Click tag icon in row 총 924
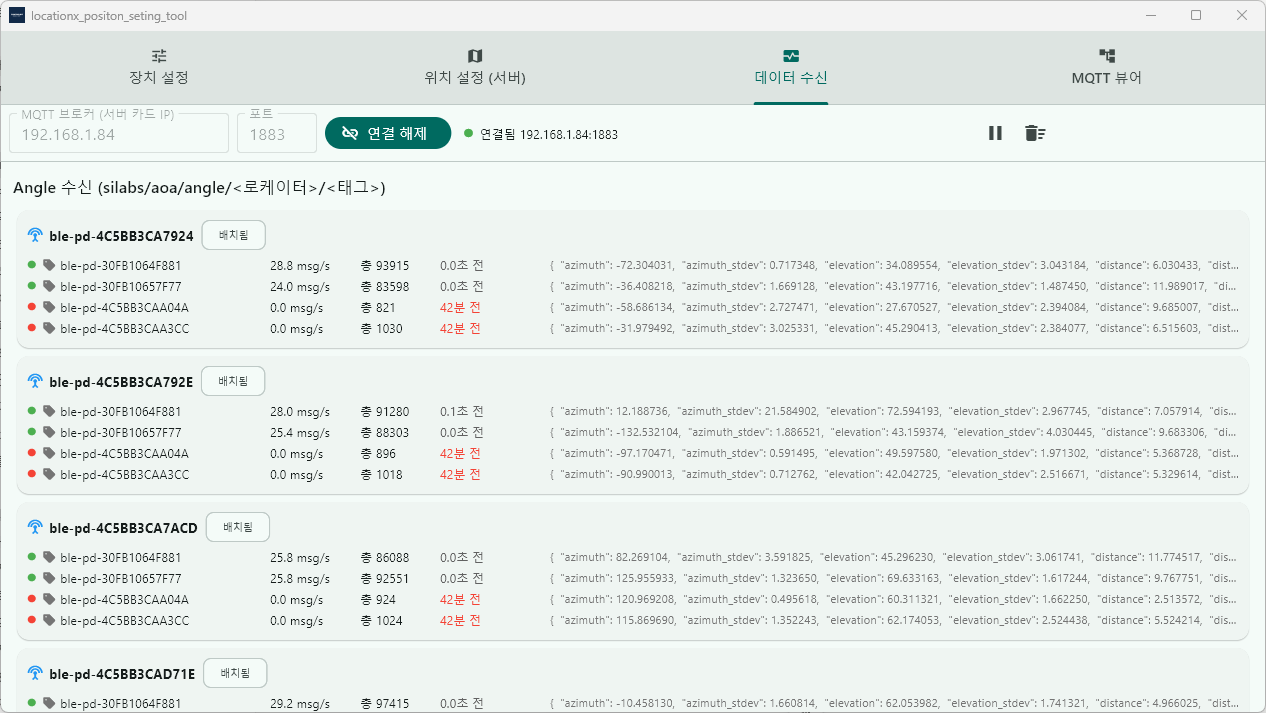 (x=49, y=600)
